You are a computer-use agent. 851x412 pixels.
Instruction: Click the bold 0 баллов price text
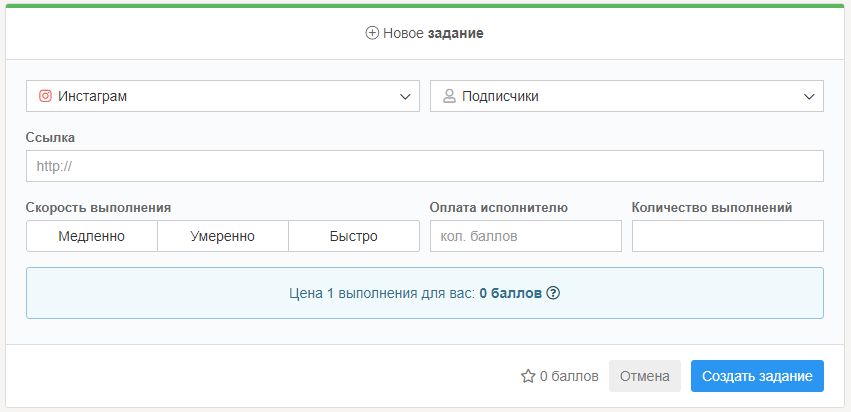tap(510, 294)
